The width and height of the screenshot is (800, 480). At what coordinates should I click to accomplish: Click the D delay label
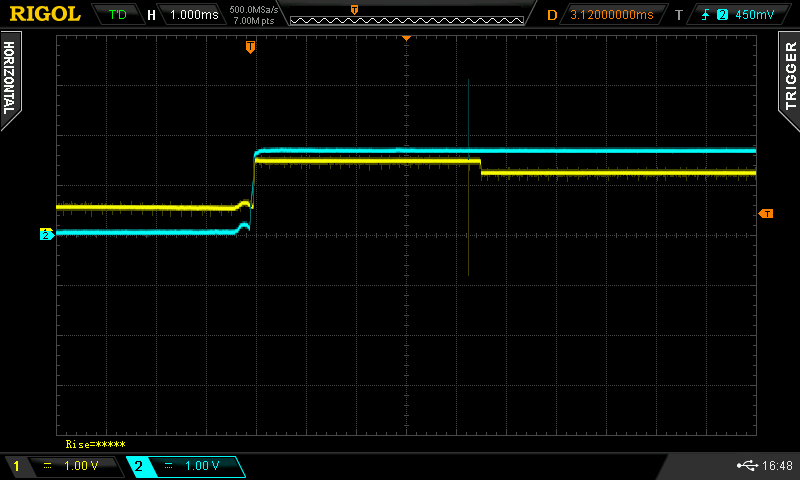coord(552,15)
